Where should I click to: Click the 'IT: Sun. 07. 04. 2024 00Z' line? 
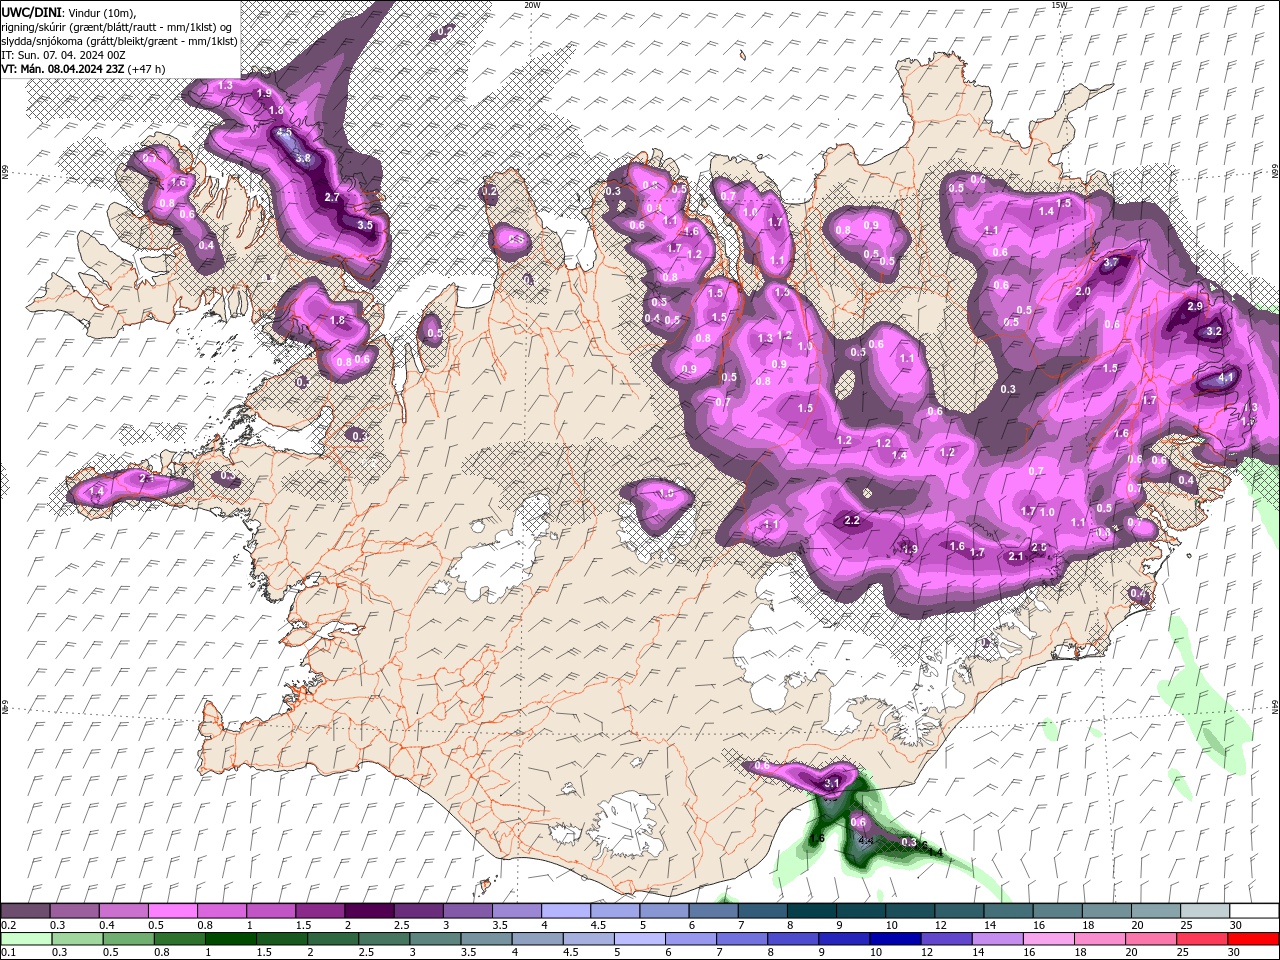pos(63,54)
